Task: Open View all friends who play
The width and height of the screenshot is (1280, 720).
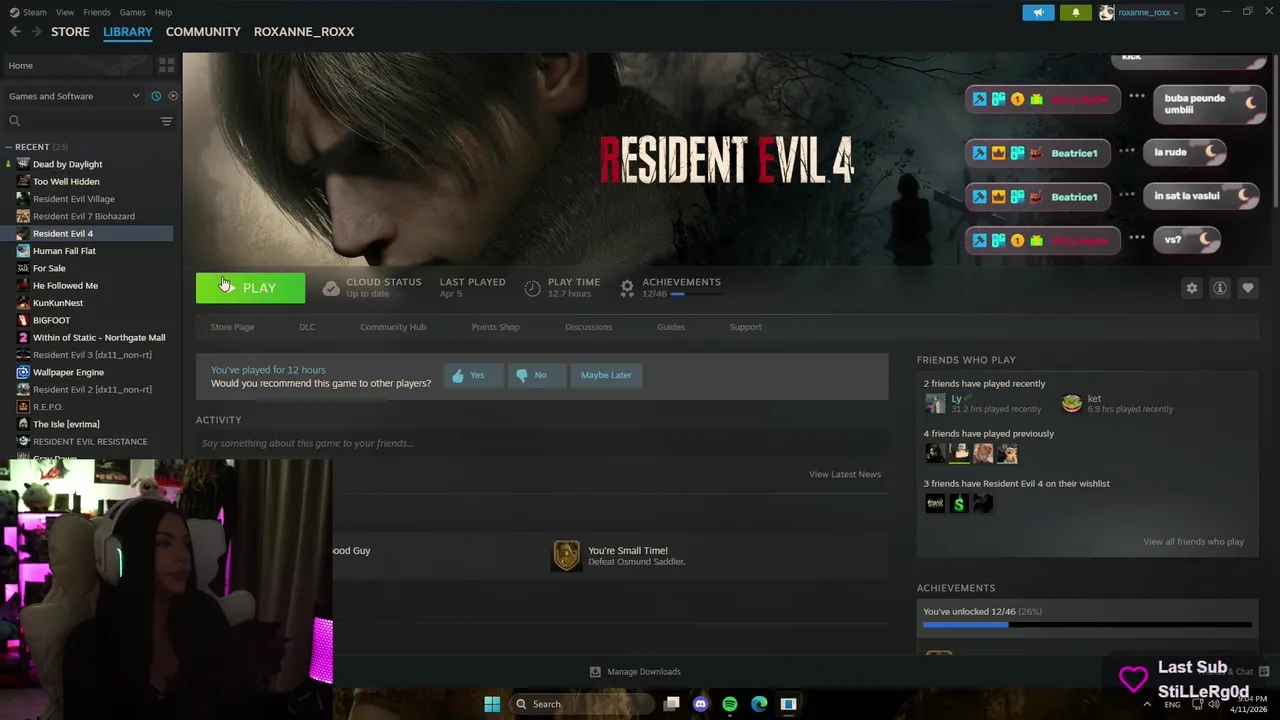Action: pos(1193,542)
